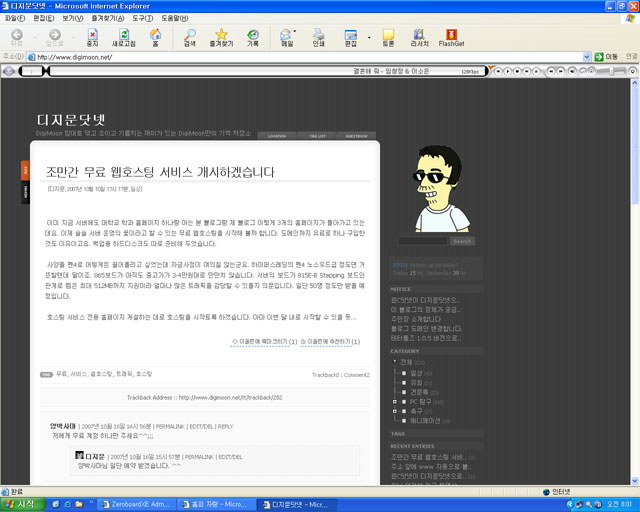This screenshot has width=640, height=512.
Task: Select the 유희 category
Action: pos(416,383)
